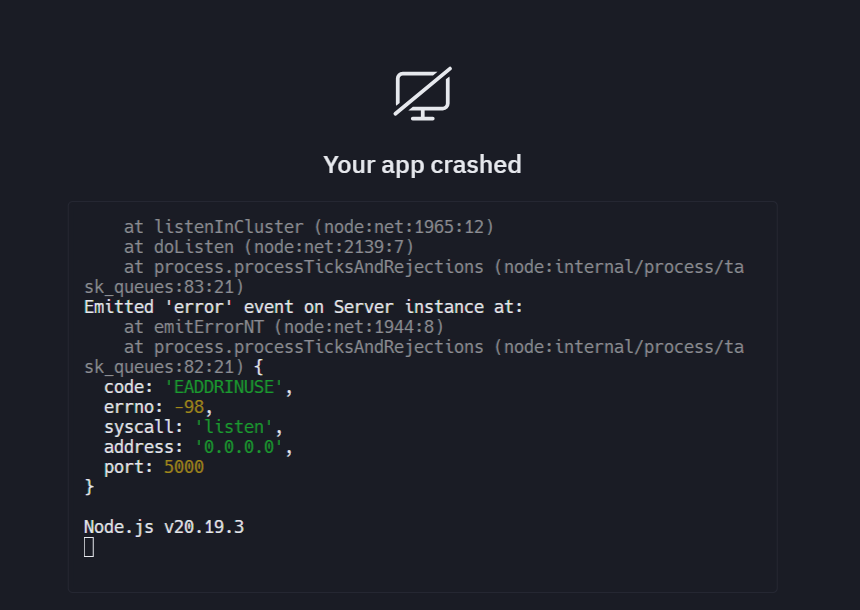Click the crossed-out monitor crash icon

[x=422, y=94]
